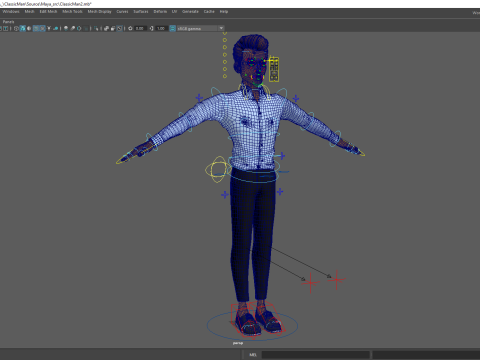Click the persp camera label

click(238, 343)
